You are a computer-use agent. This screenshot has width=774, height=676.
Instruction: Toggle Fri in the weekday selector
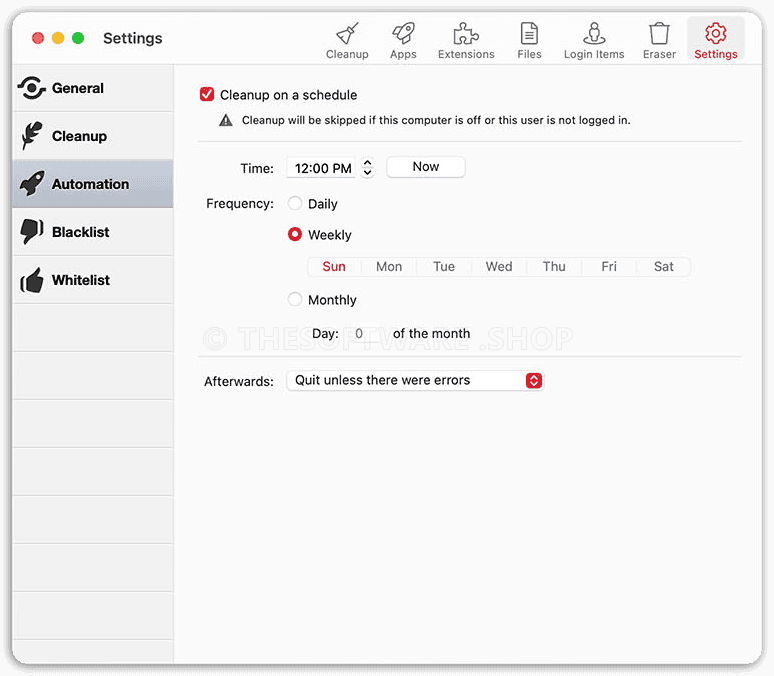click(x=609, y=267)
